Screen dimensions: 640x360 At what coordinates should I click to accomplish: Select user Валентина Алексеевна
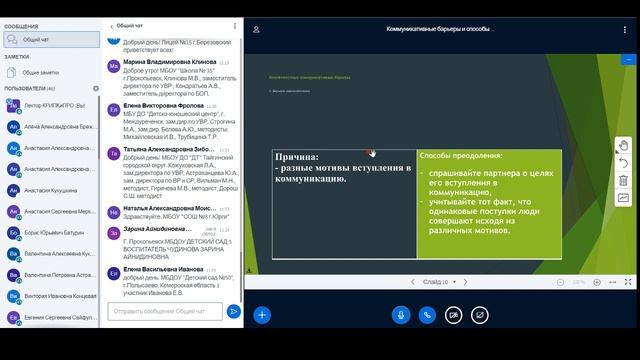[50, 254]
